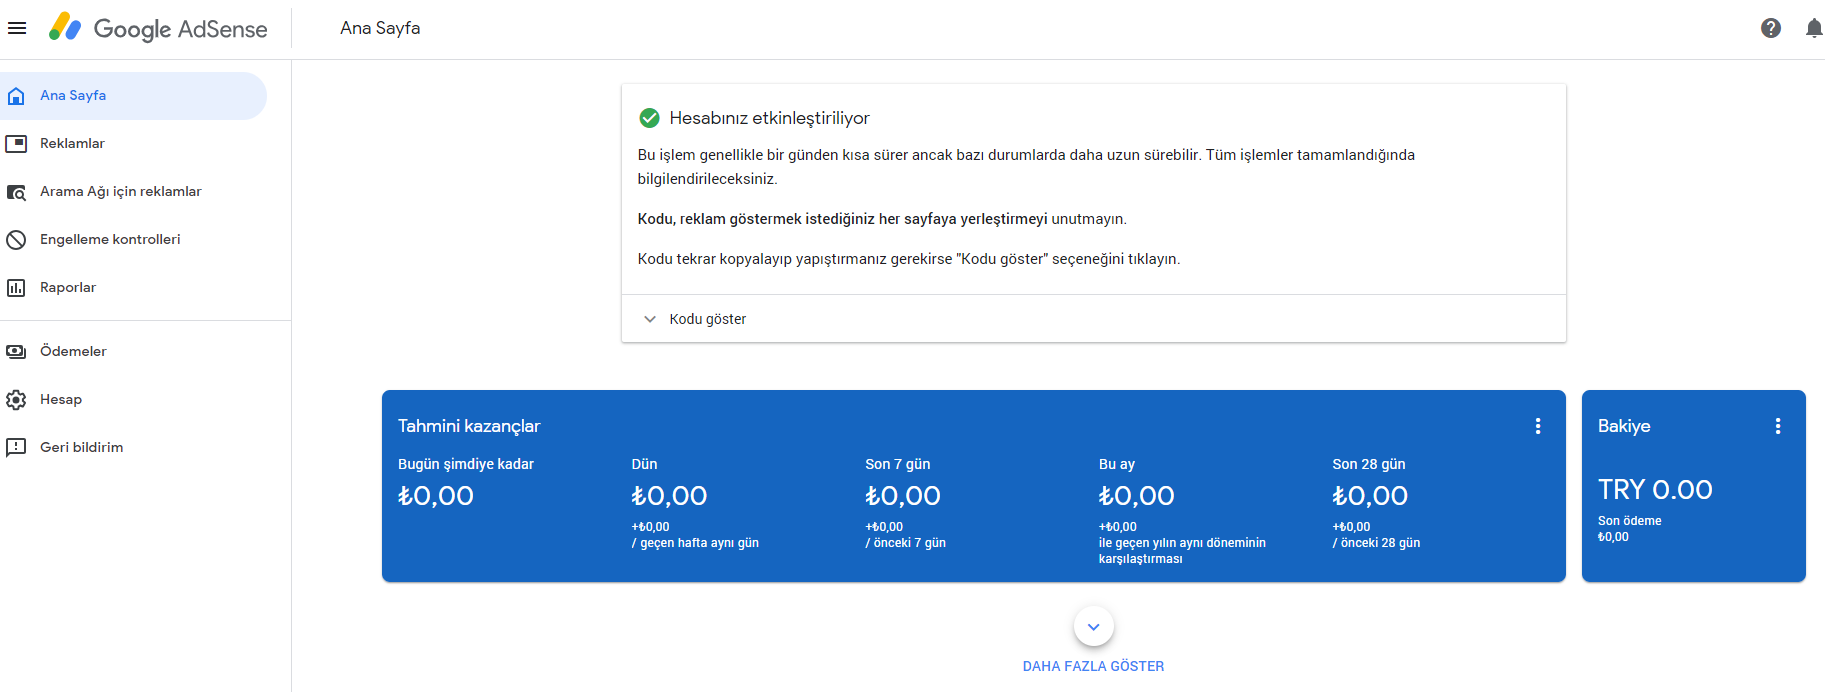Click the Google AdSense logo

(159, 28)
